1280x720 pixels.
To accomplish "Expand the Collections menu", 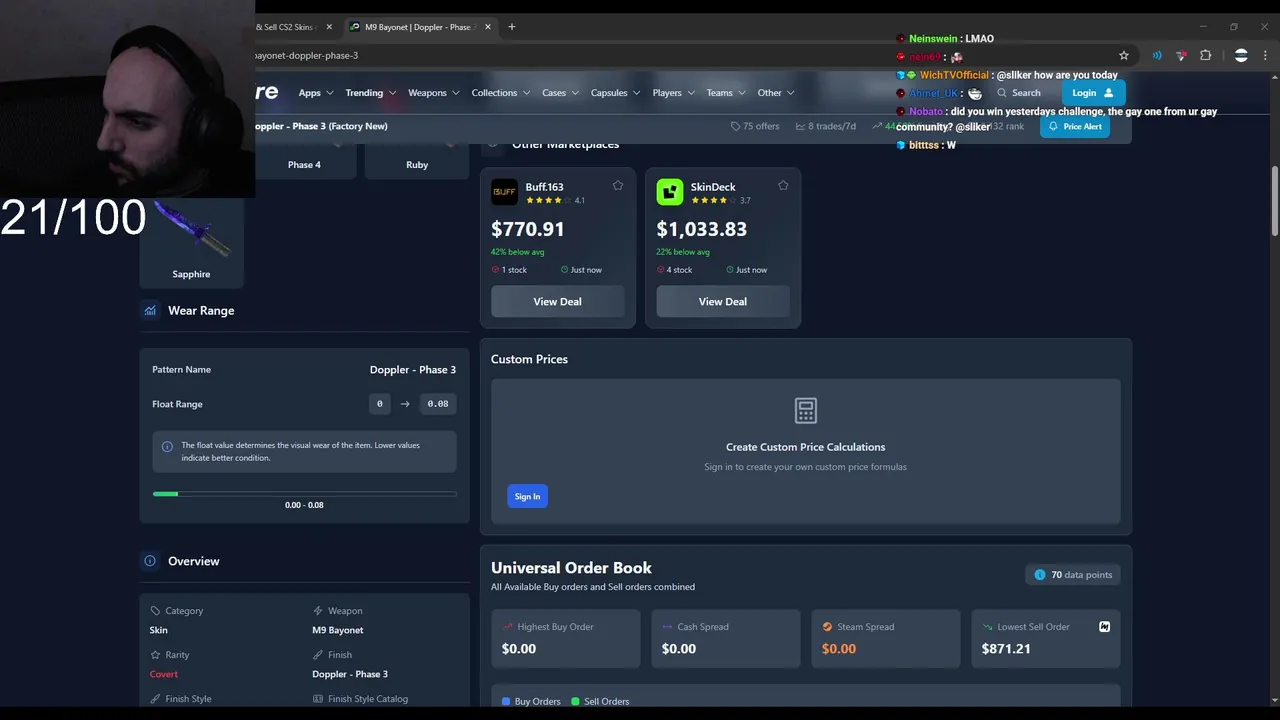I will click(501, 93).
